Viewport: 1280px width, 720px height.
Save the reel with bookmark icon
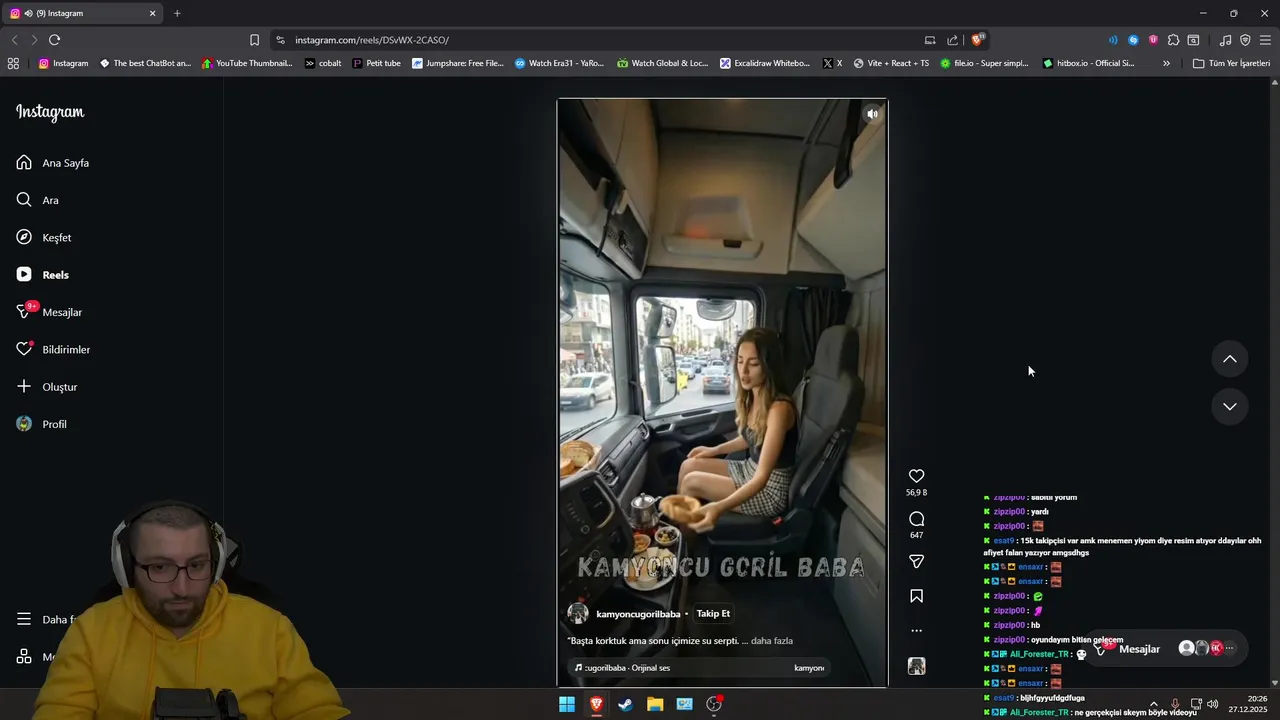916,596
